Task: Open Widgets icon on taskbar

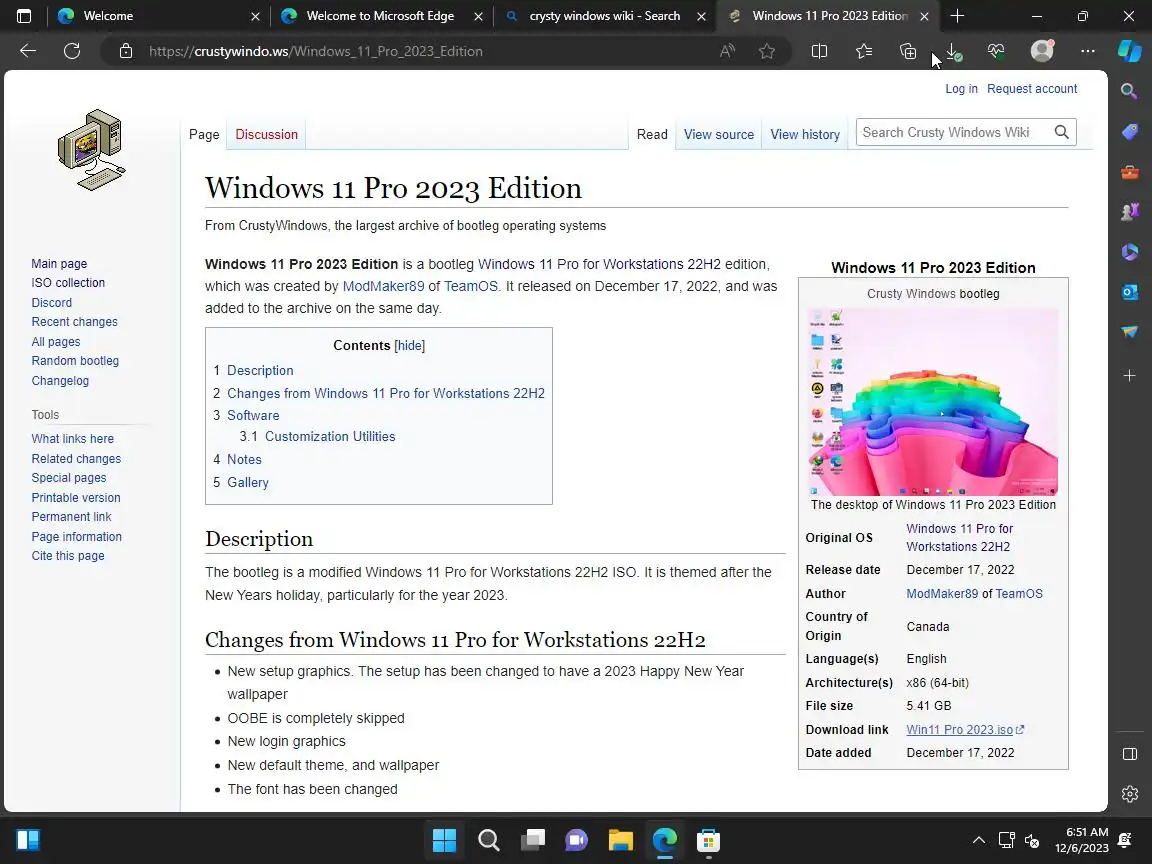Action: pyautogui.click(x=28, y=840)
